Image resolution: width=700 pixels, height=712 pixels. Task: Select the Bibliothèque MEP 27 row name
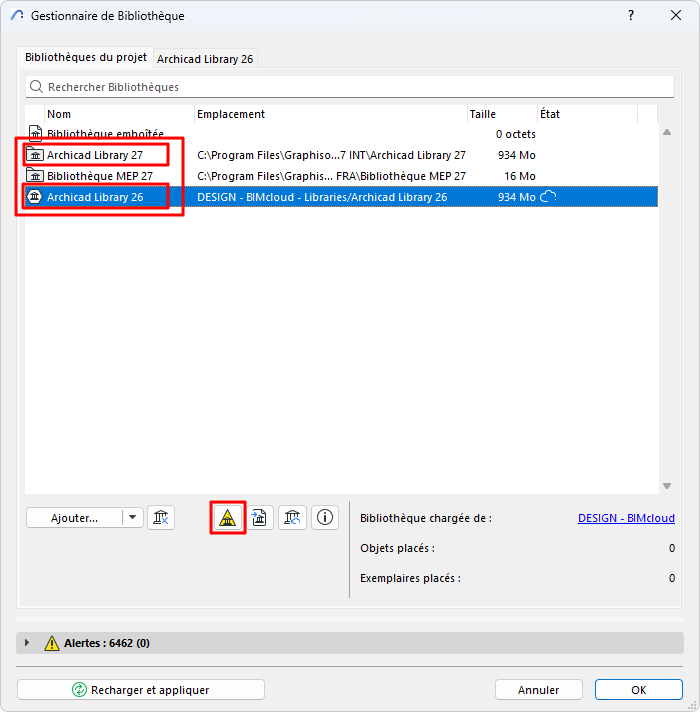tap(100, 176)
